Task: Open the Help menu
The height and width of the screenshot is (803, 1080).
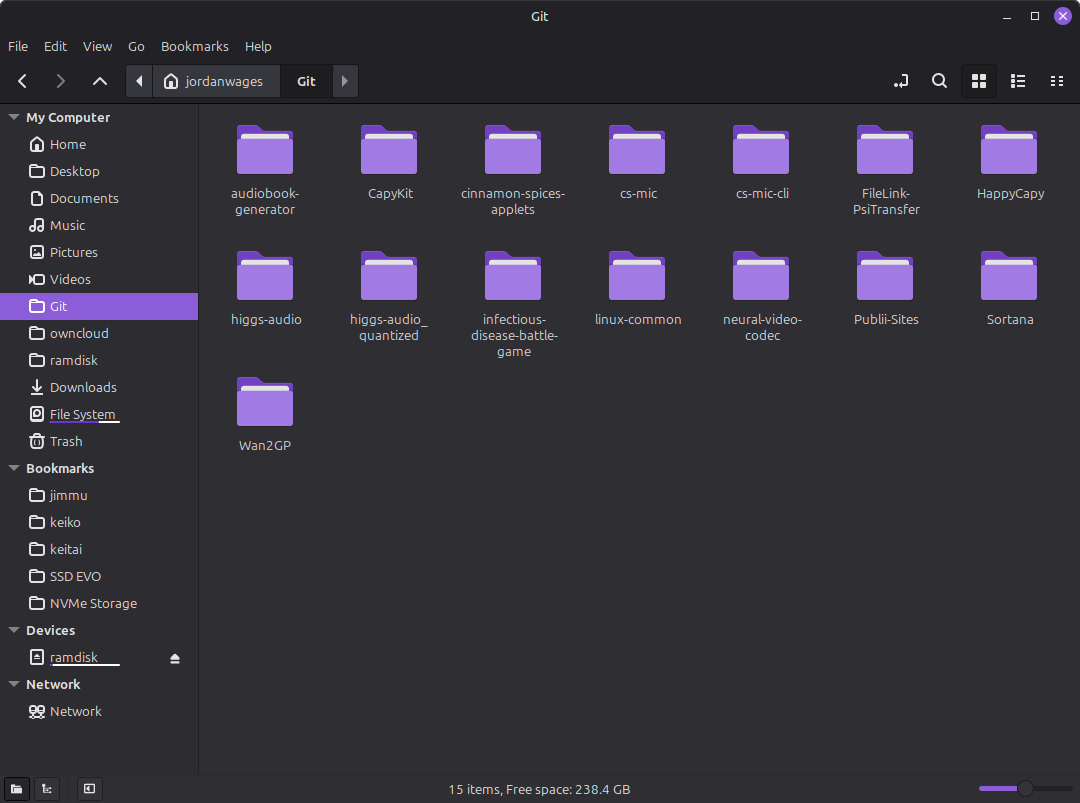Action: [258, 46]
